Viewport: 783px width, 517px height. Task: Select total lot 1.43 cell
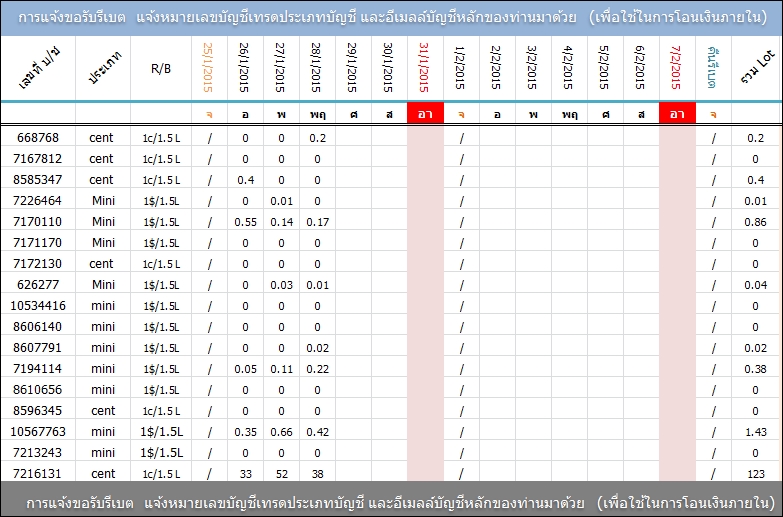pos(756,432)
